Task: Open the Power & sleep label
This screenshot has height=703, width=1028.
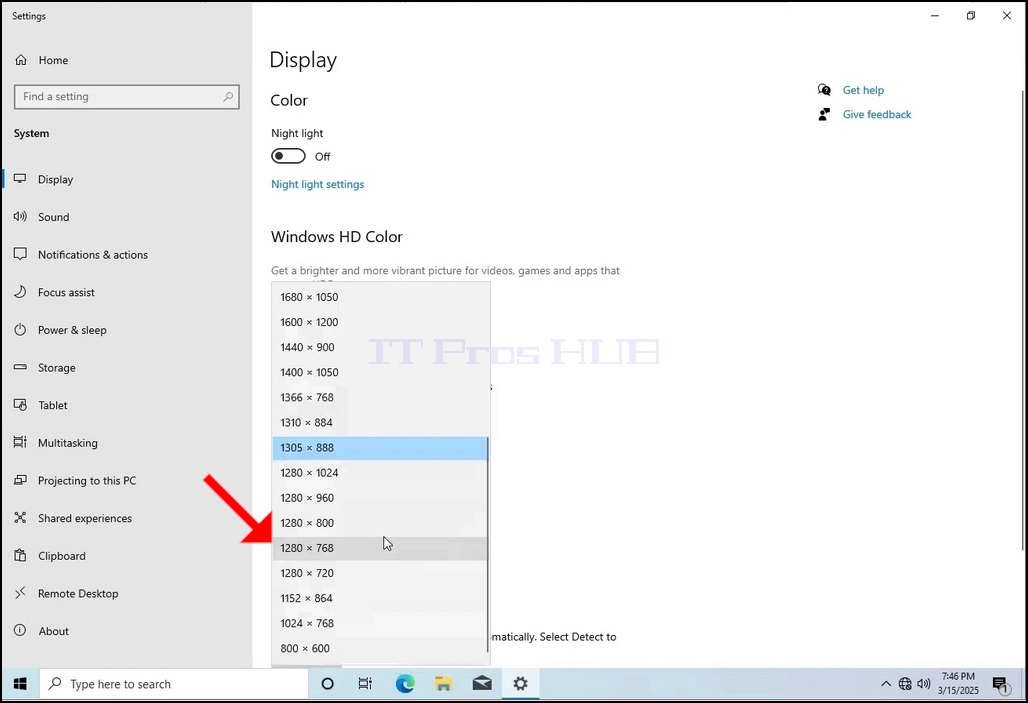Action: 72,330
